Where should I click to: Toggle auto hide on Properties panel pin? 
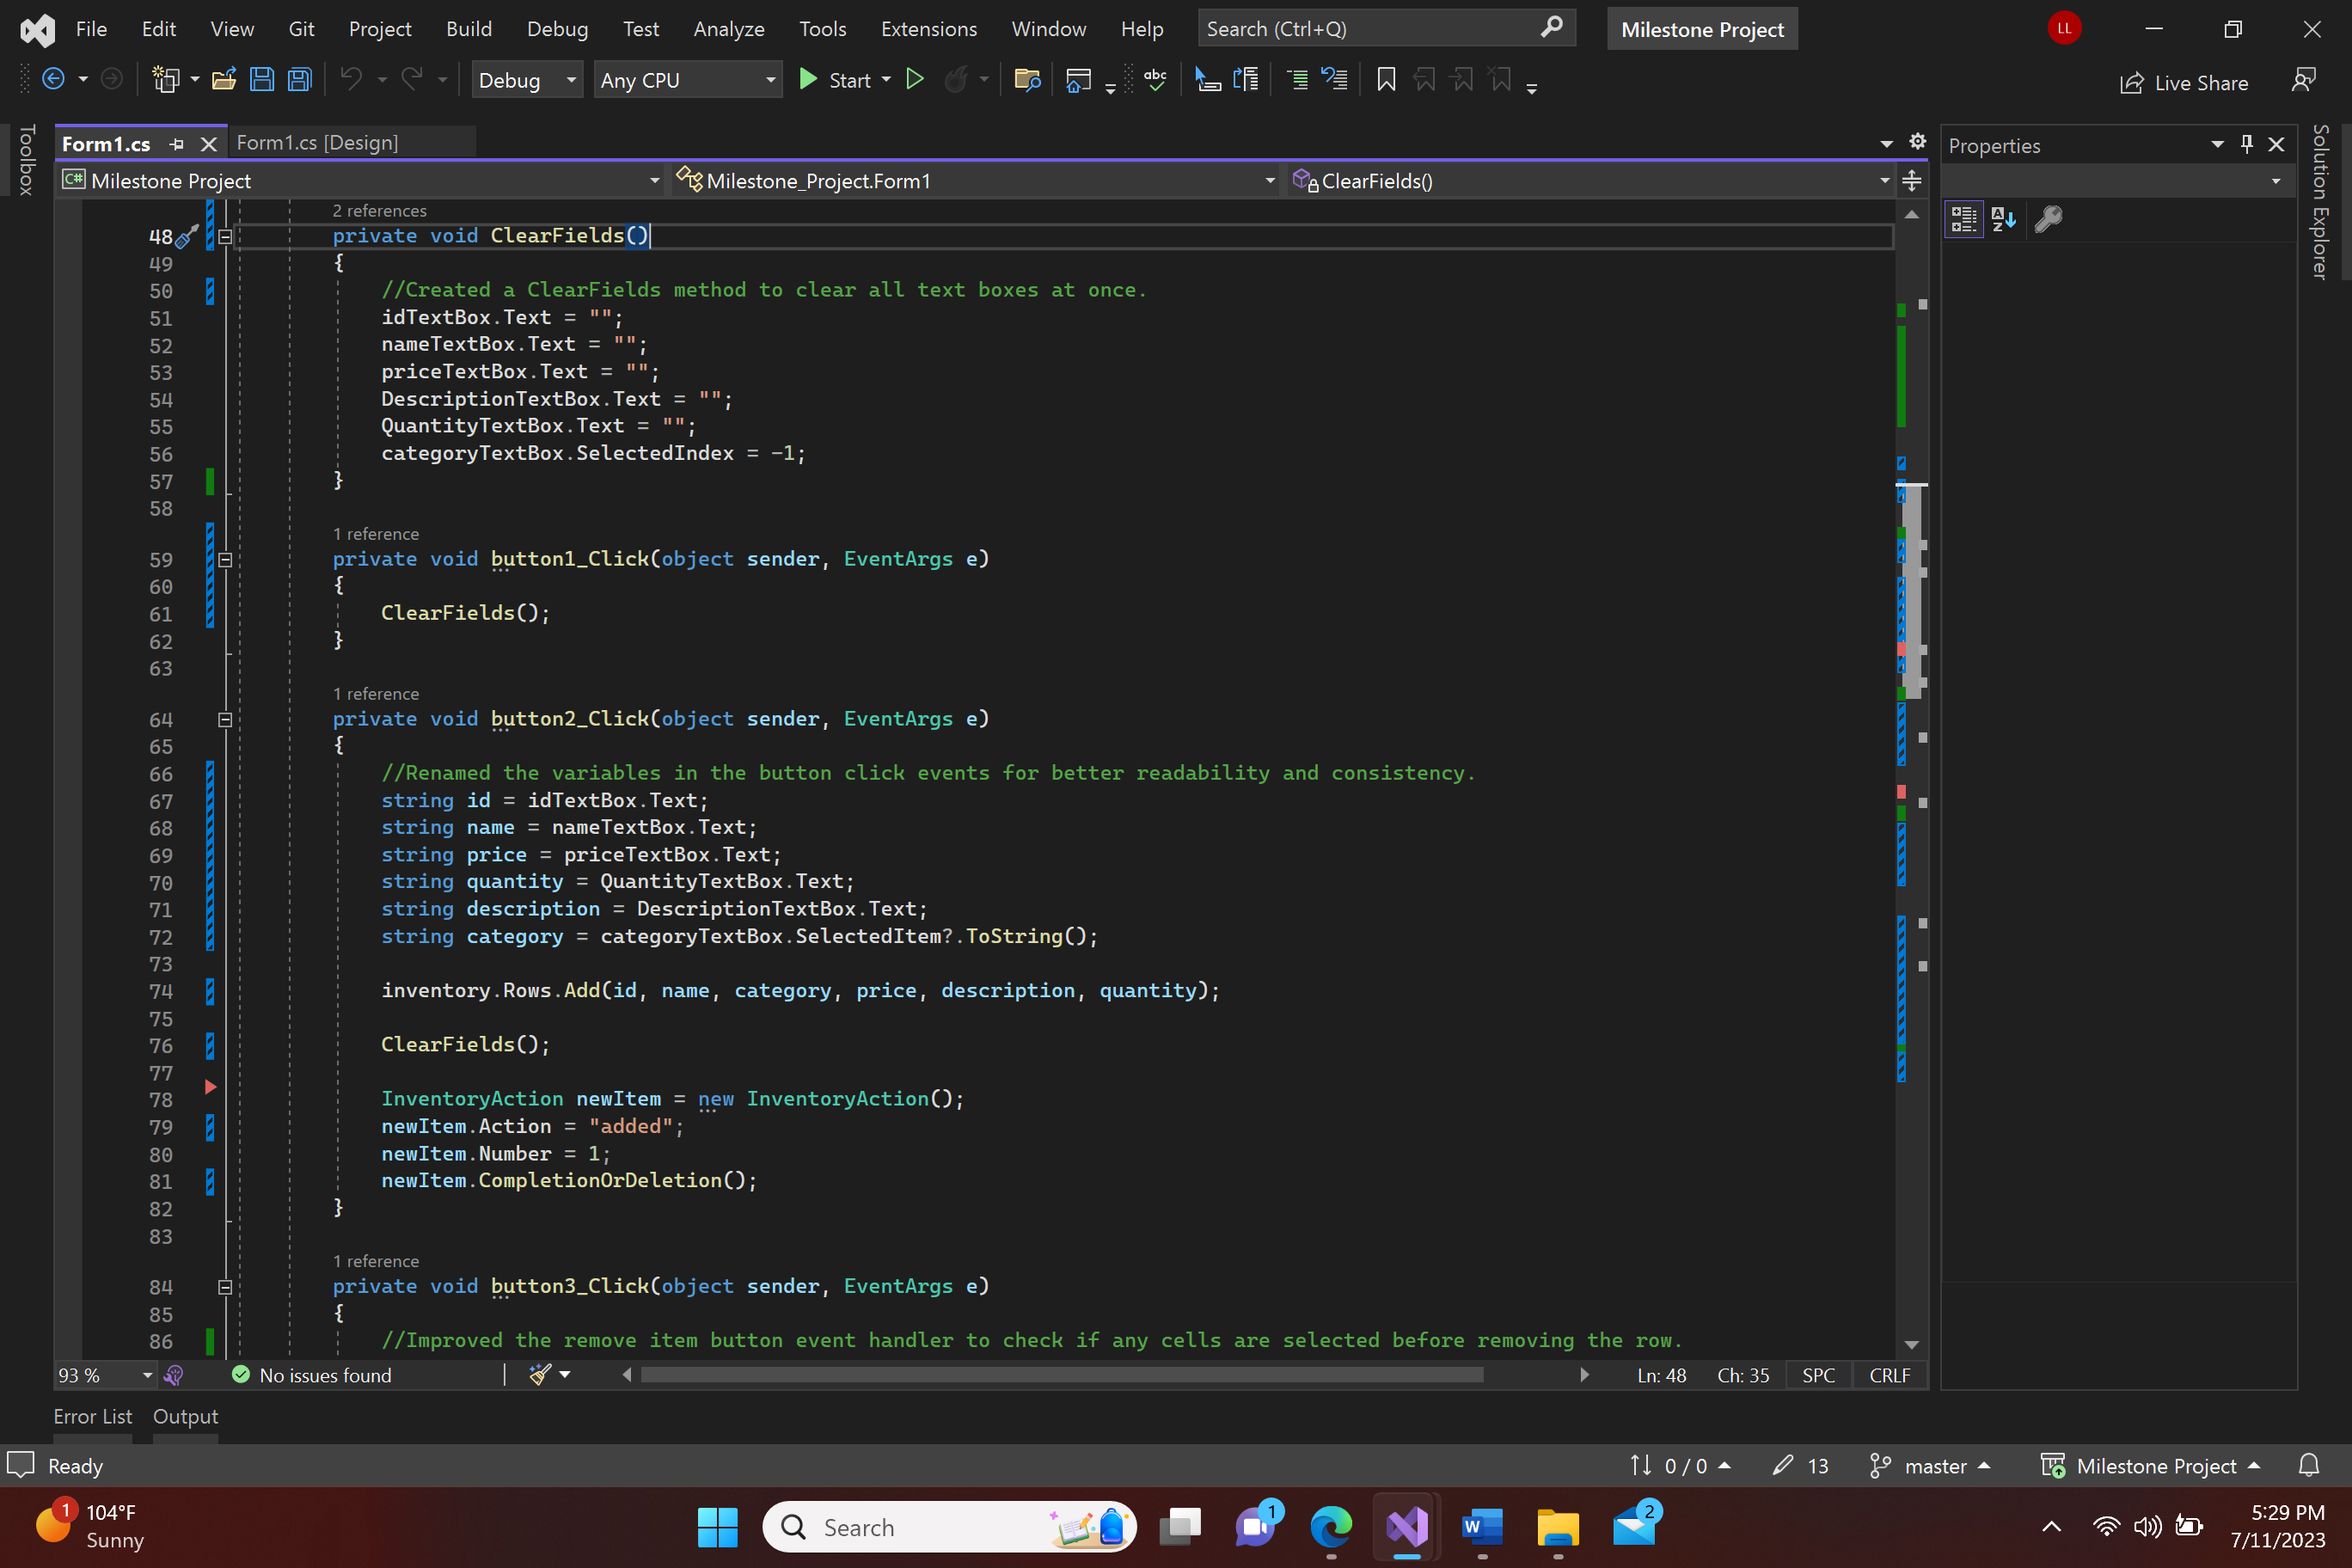(2246, 144)
